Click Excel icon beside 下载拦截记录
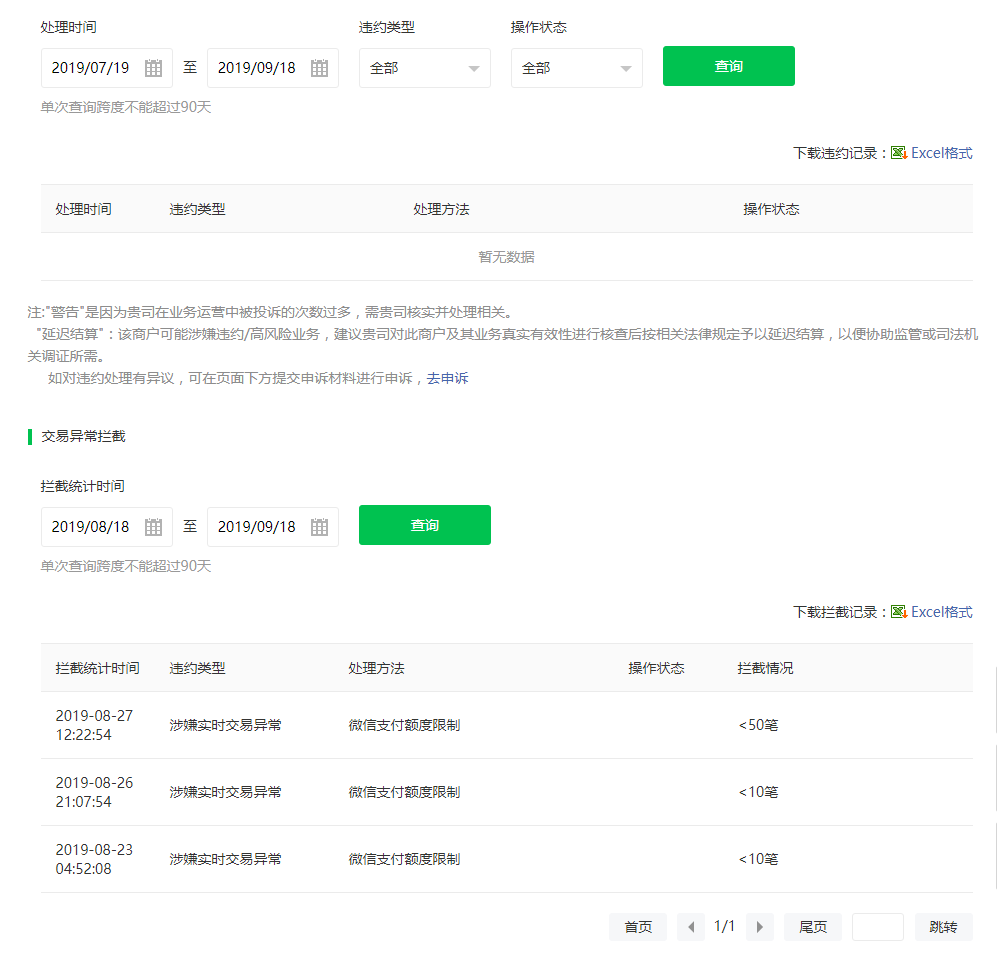Viewport: 997px width, 955px height. pos(899,612)
